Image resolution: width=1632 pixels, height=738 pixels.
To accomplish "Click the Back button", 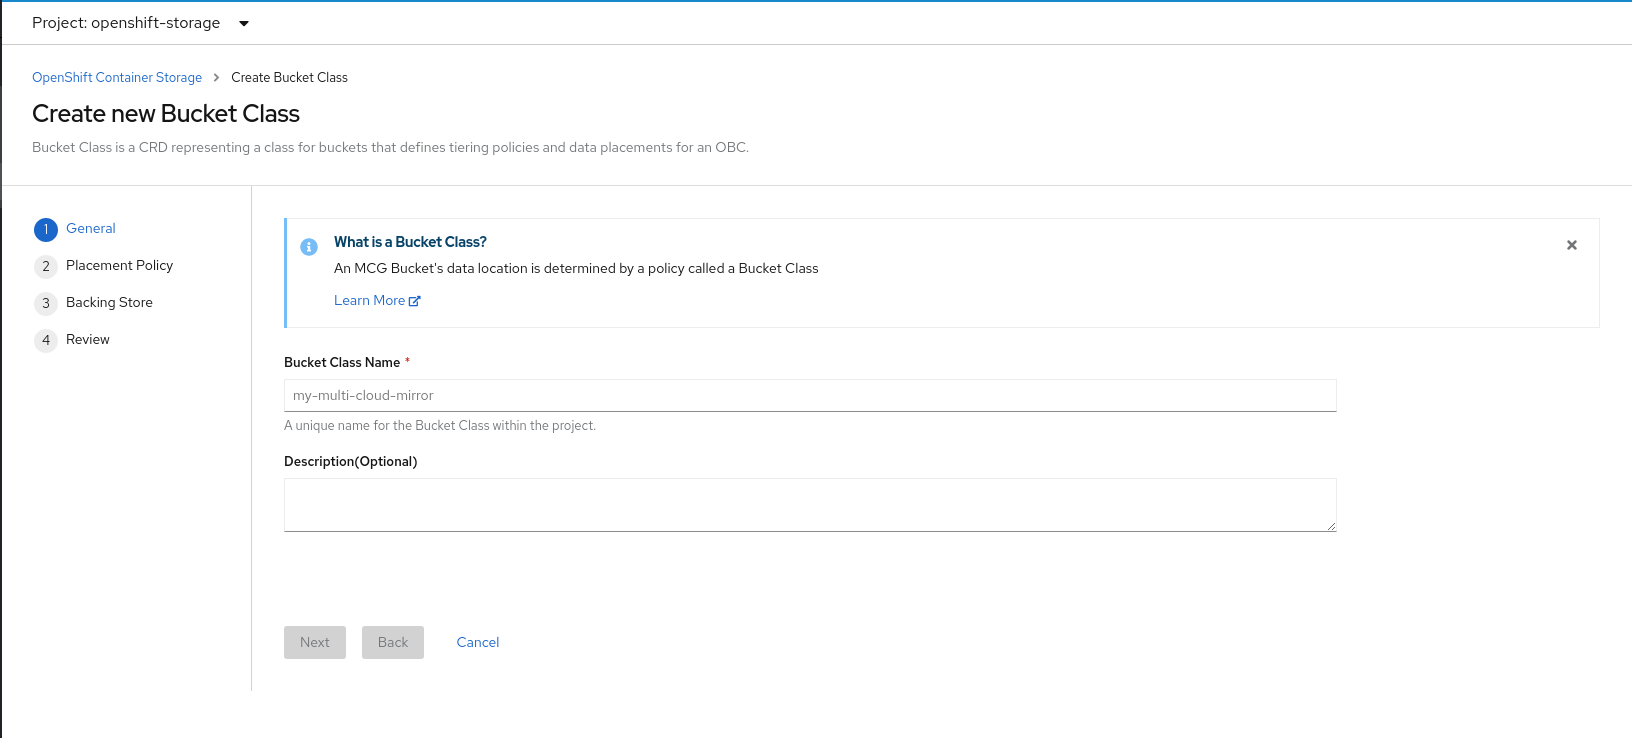I will pyautogui.click(x=393, y=642).
